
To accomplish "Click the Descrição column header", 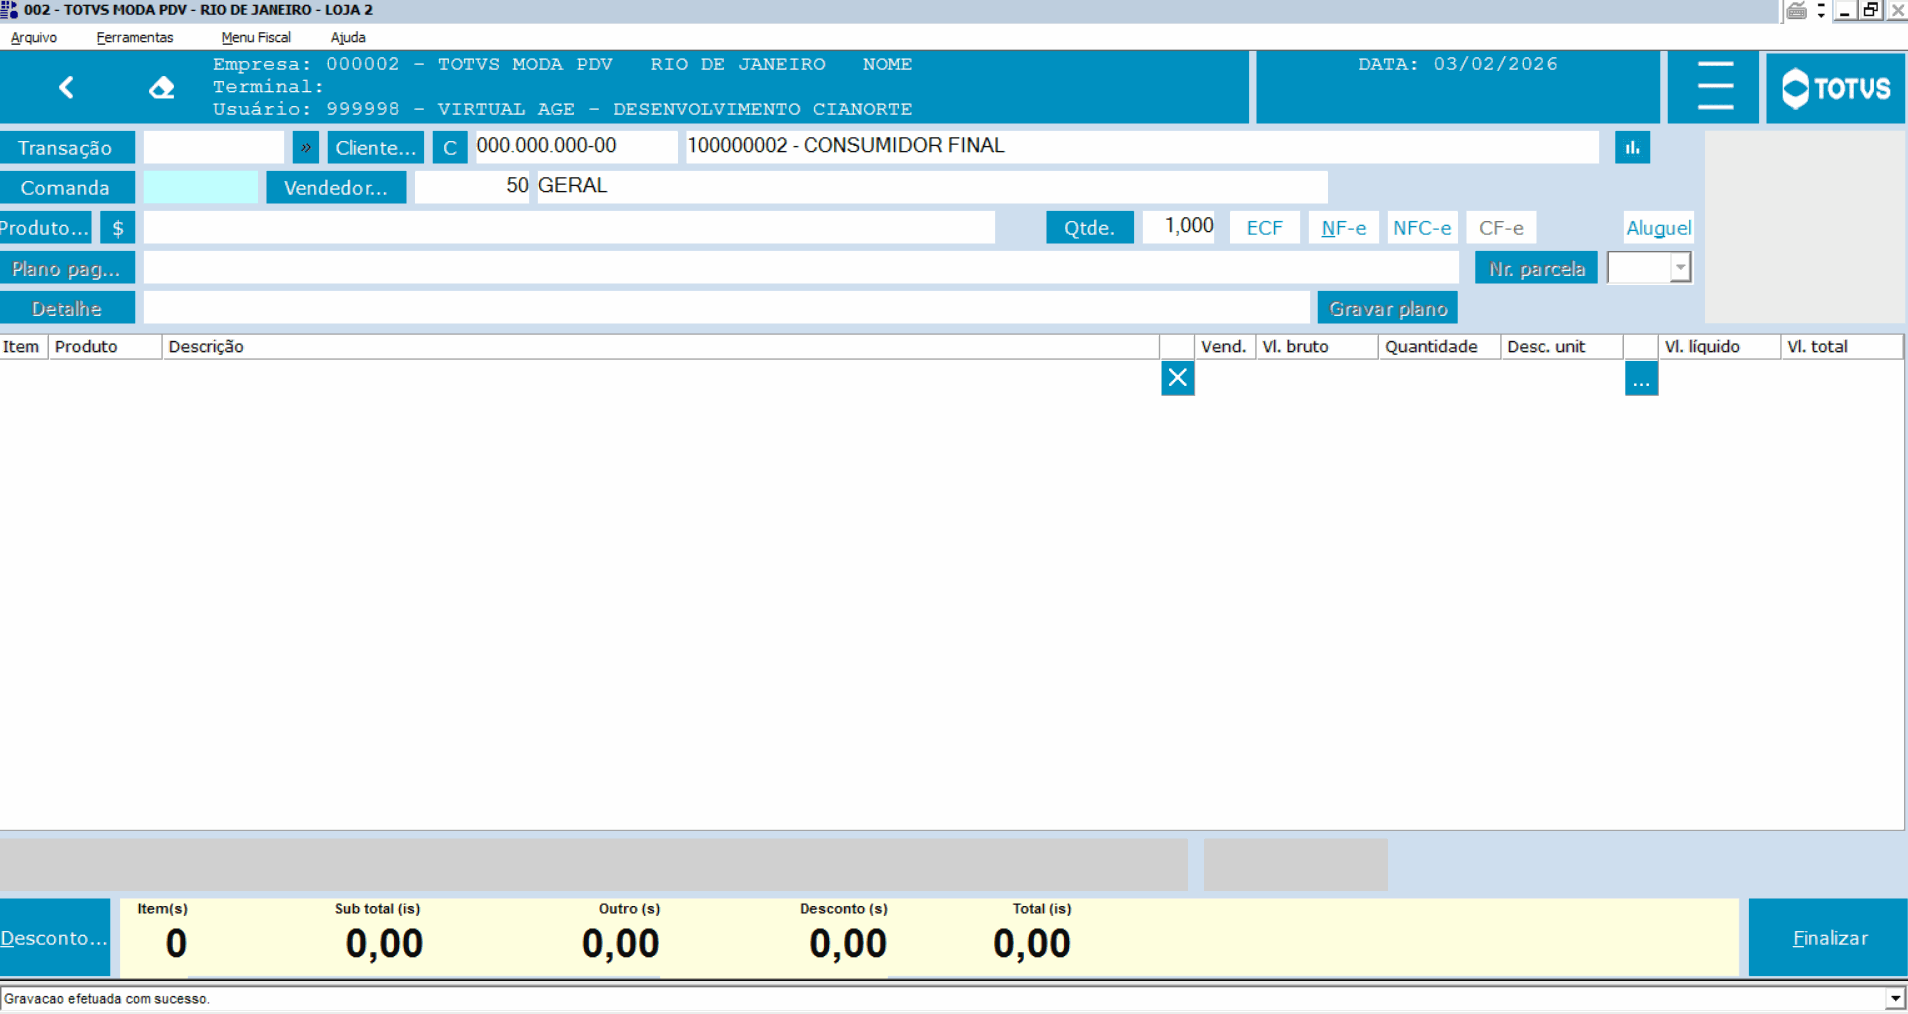I will [660, 347].
